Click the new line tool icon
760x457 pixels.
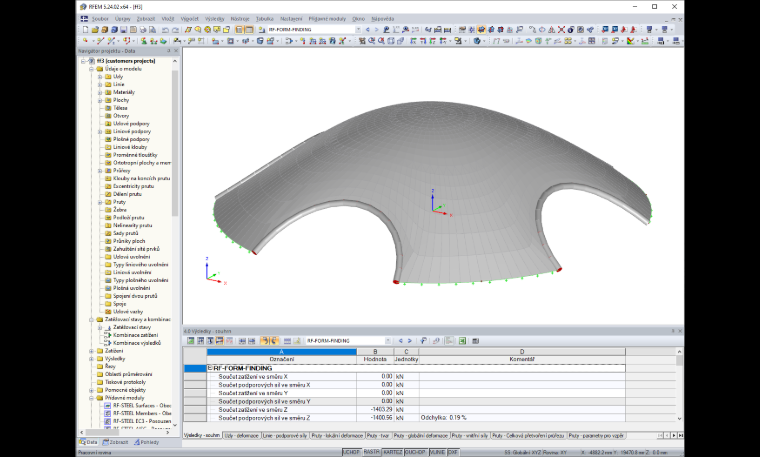100,41
